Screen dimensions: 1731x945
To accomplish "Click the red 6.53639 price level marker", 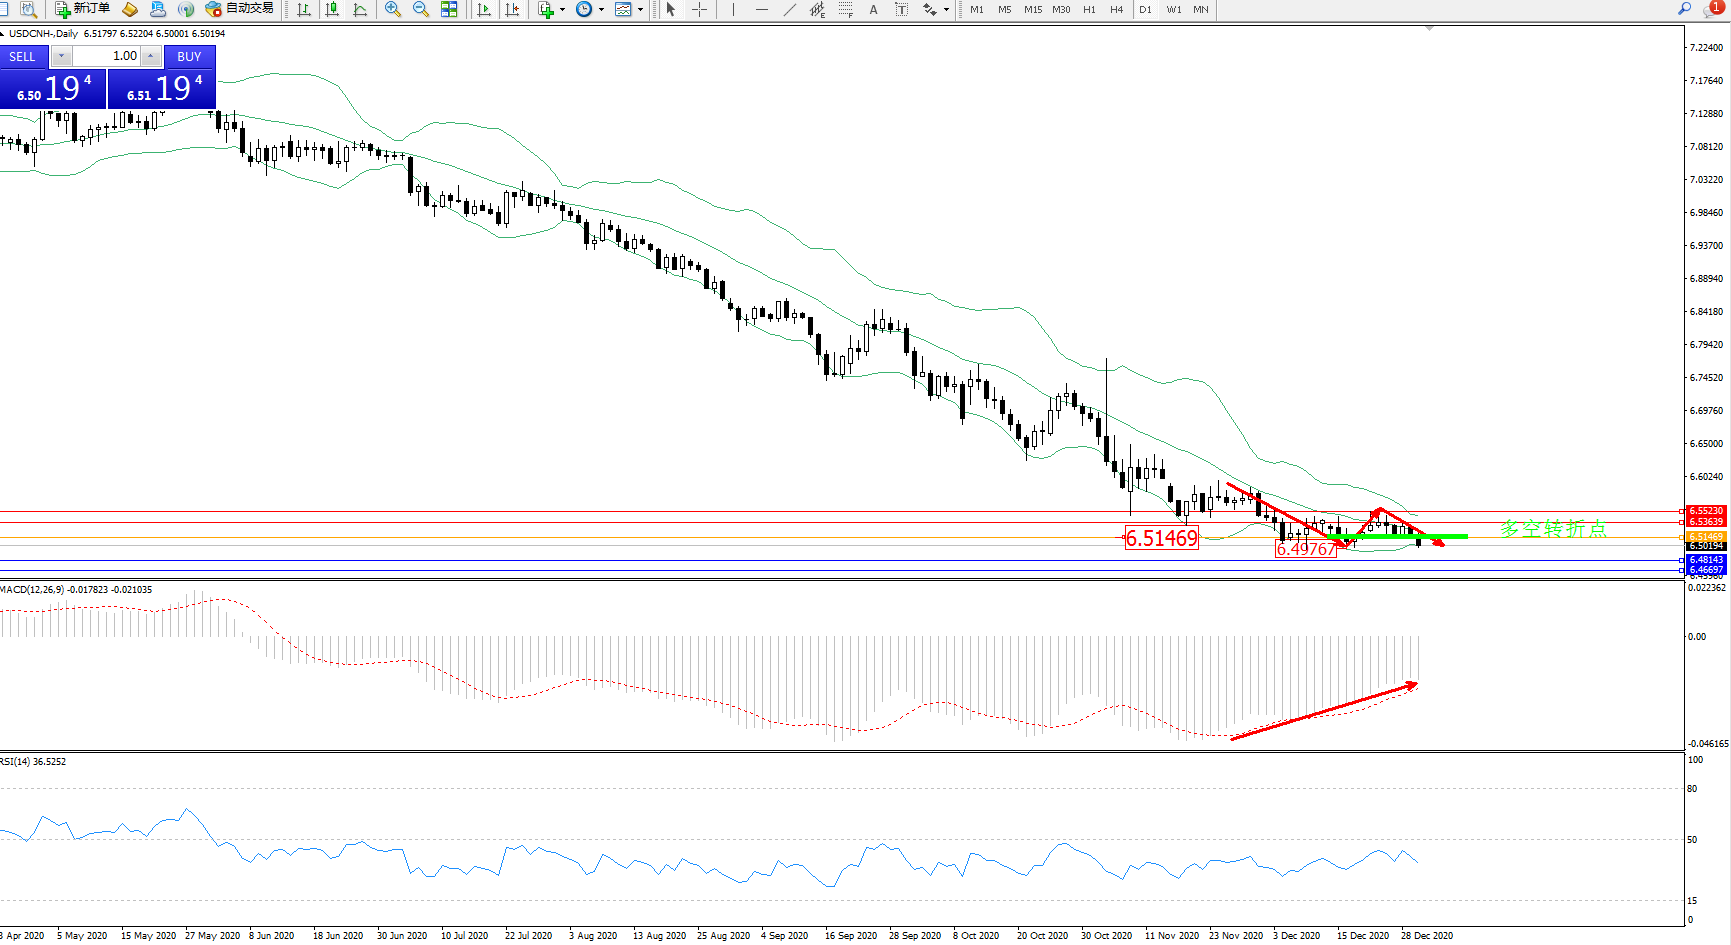I will [1706, 522].
